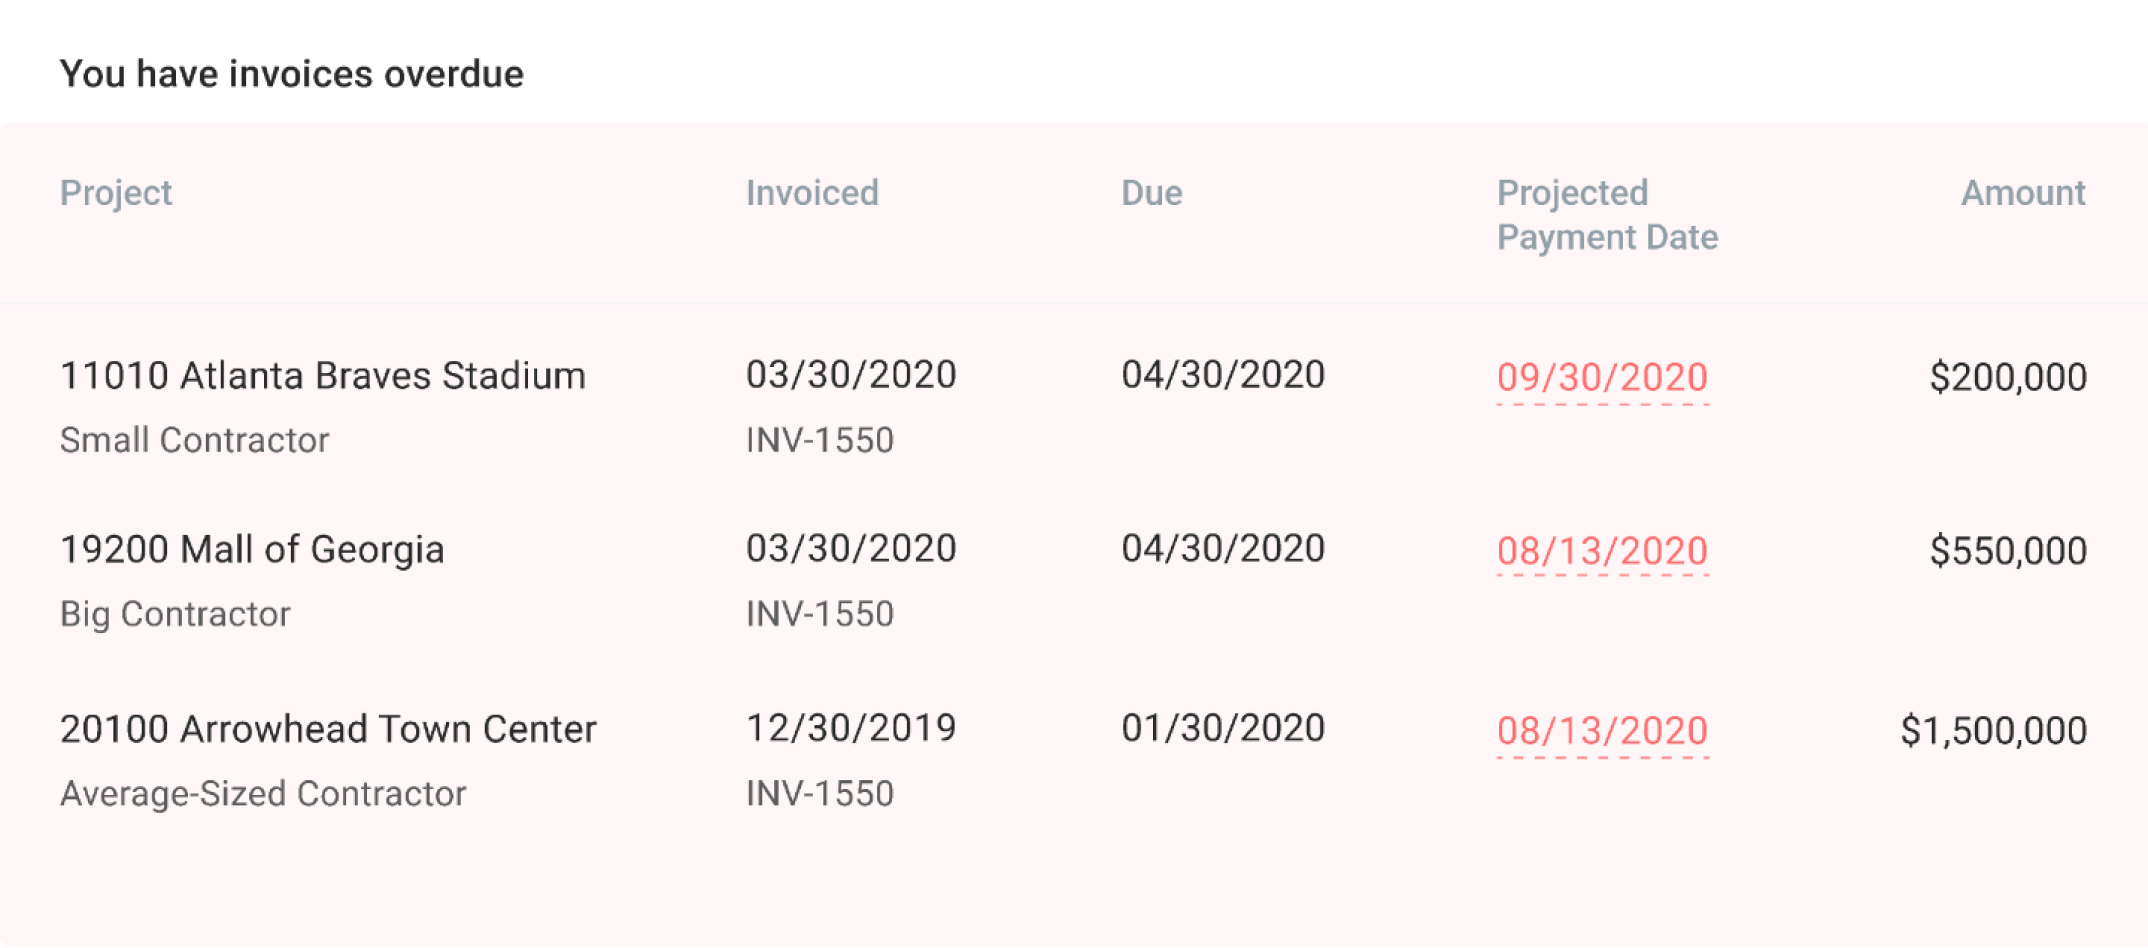2148x948 pixels.
Task: Click the Small Contractor label
Action: click(194, 441)
